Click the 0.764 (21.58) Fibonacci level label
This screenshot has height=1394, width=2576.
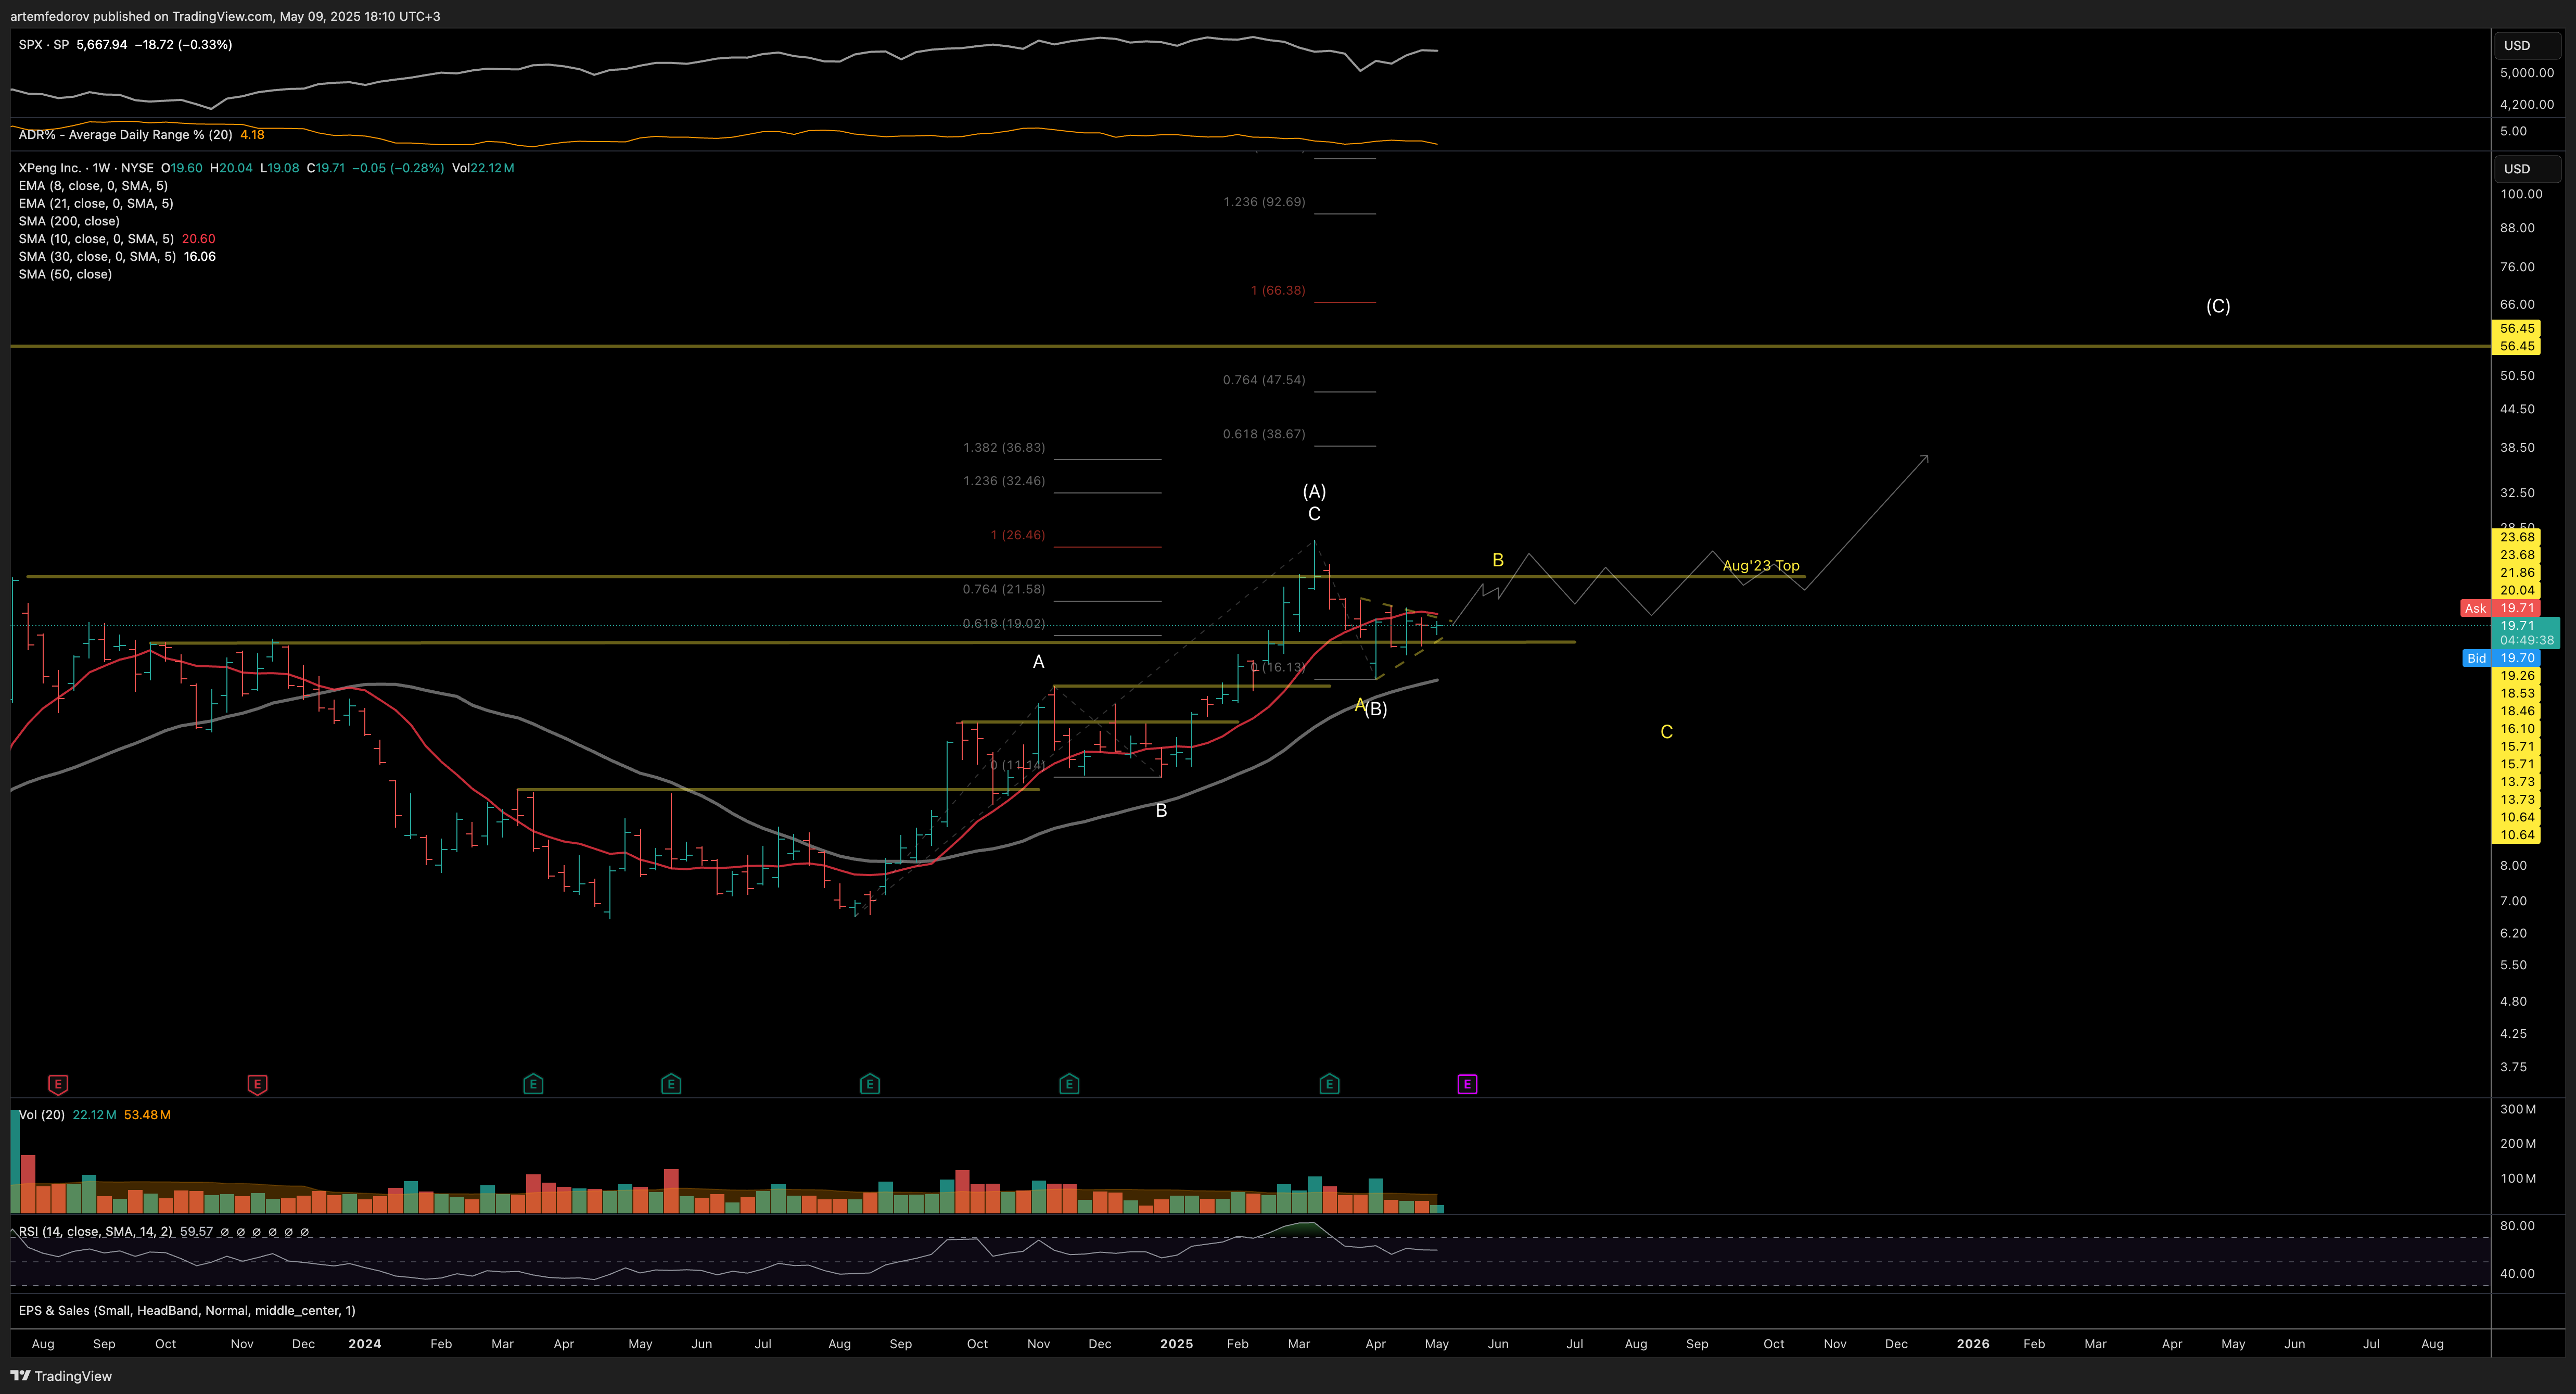(x=1004, y=590)
